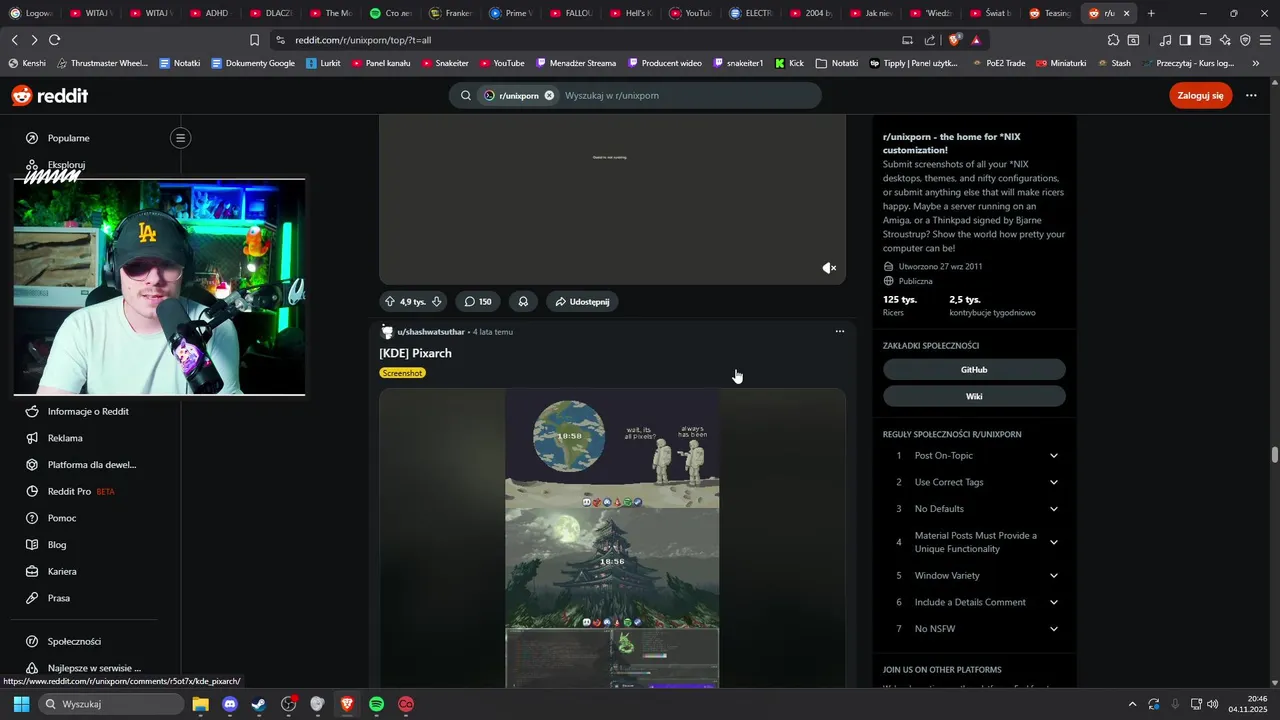
Task: Click the GitHub community bookmark button
Action: coord(974,370)
